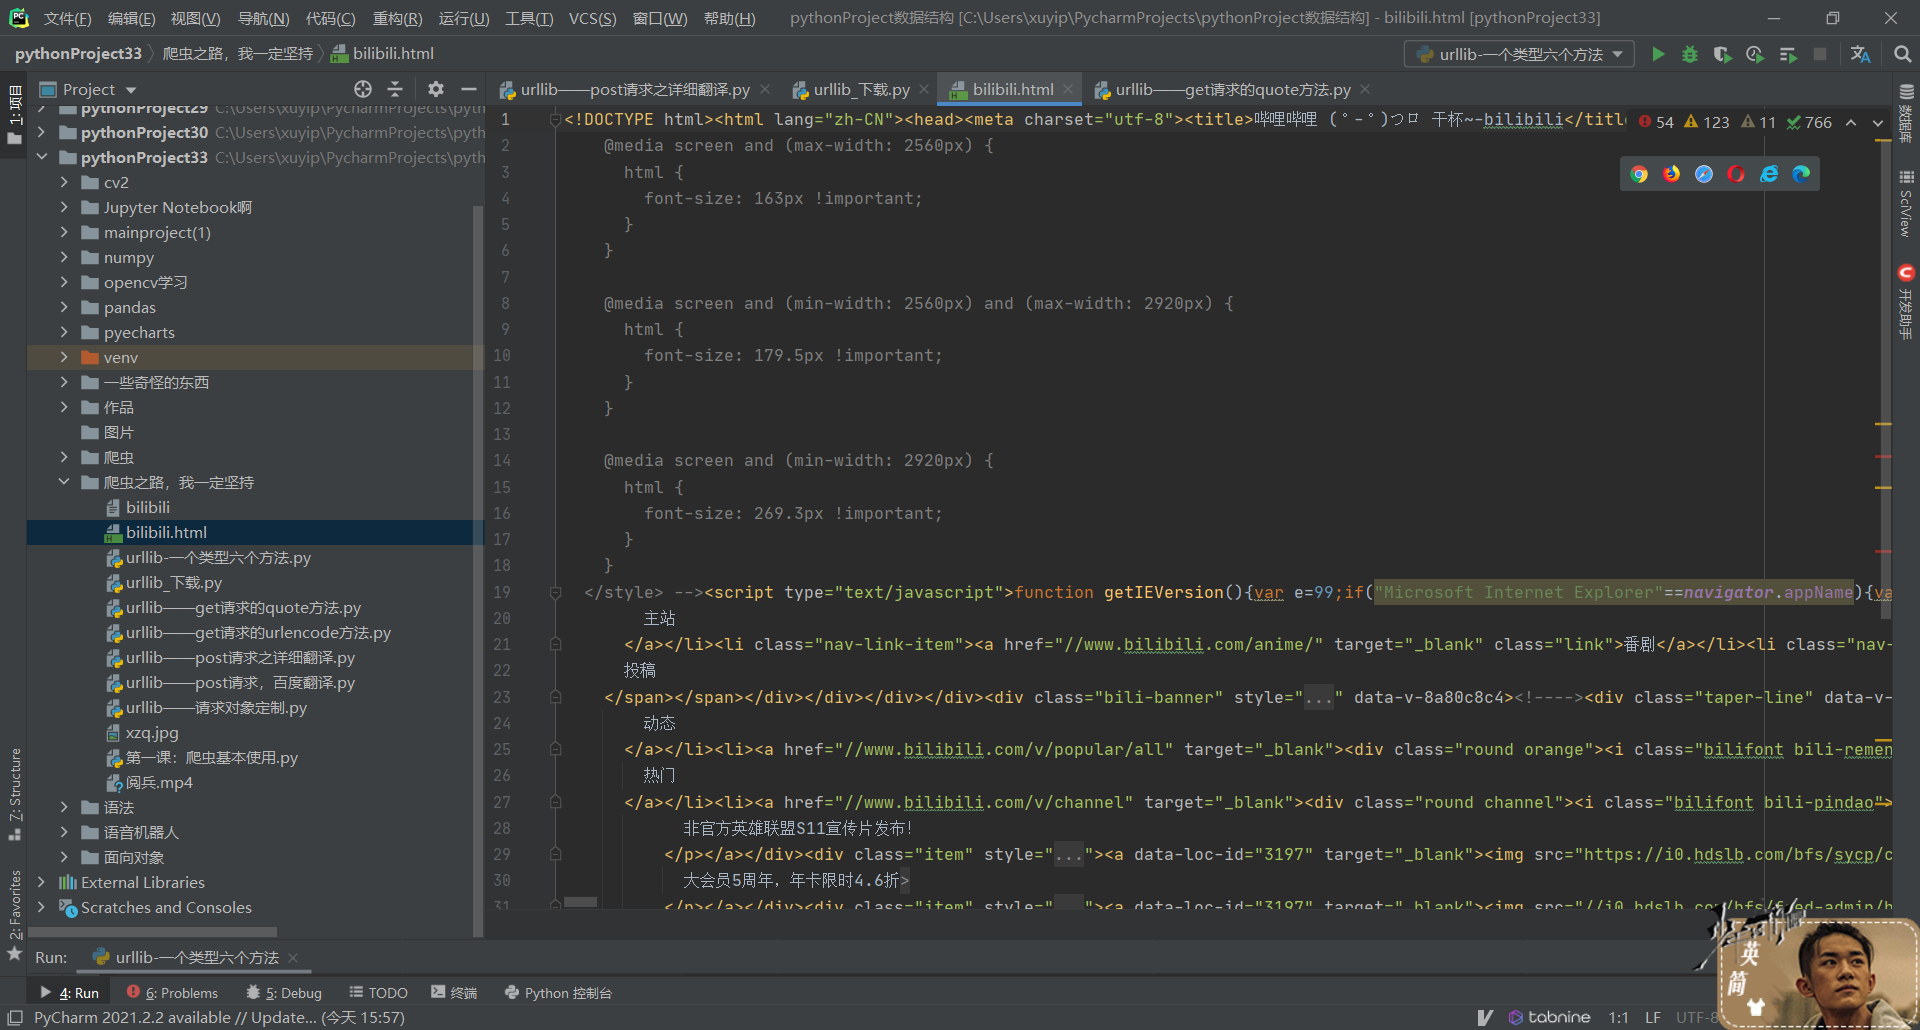Expand the venv folder
The width and height of the screenshot is (1920, 1030).
click(x=64, y=357)
